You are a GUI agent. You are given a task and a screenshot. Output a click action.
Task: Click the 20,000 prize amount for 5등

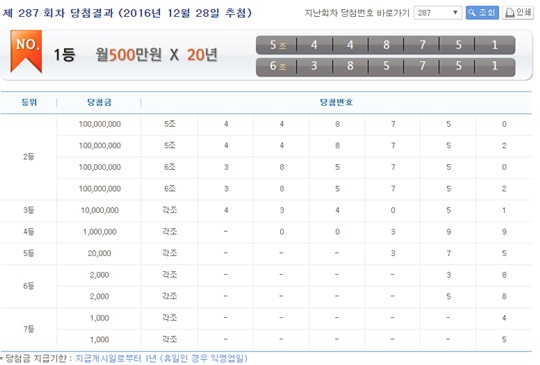[100, 253]
